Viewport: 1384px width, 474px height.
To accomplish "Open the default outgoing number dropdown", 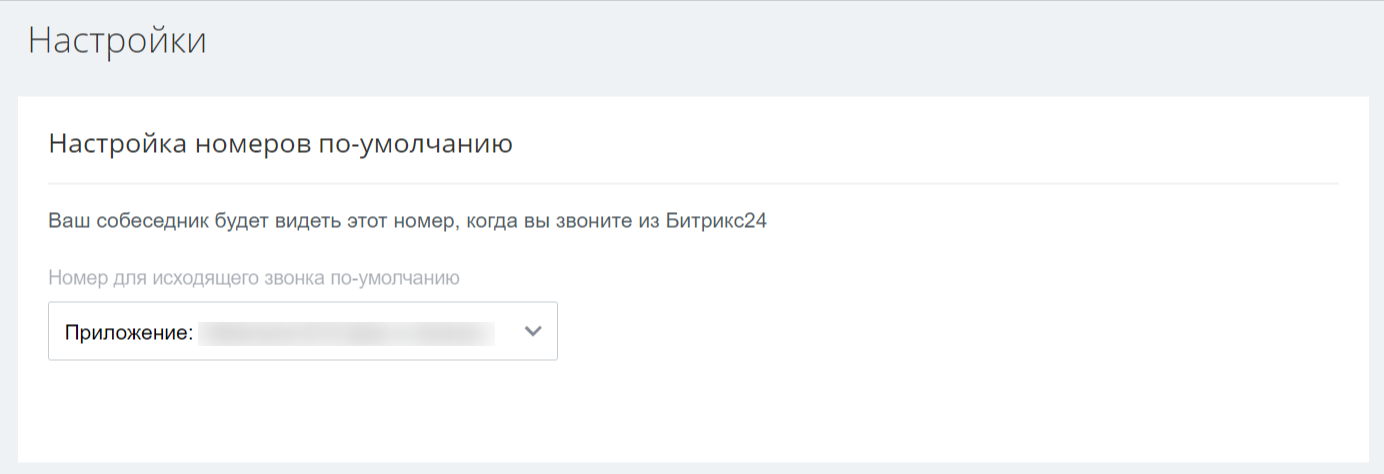I will point(302,331).
